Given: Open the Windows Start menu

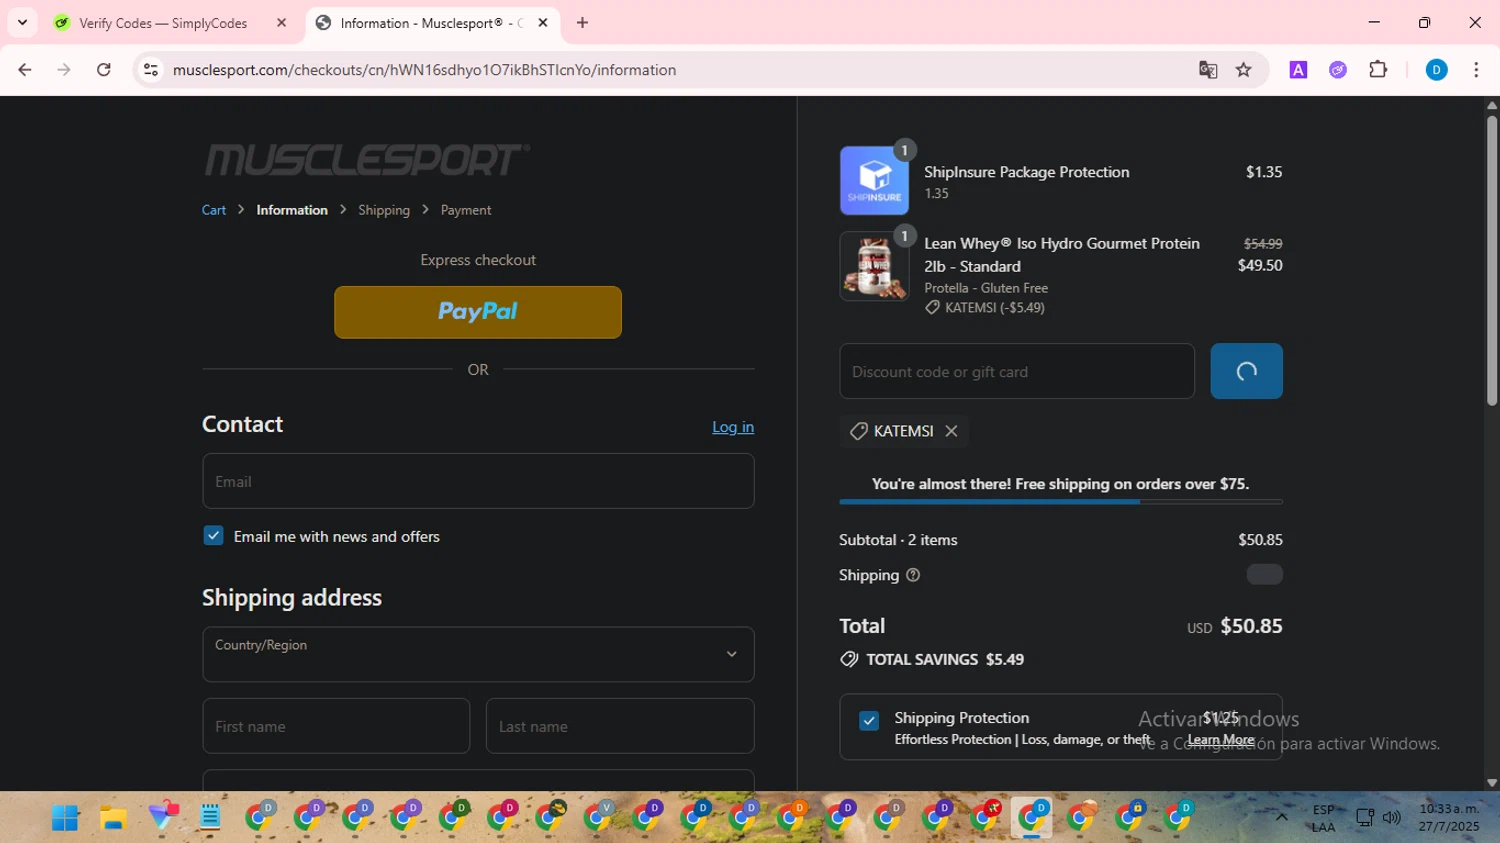Looking at the screenshot, I should click(x=65, y=818).
